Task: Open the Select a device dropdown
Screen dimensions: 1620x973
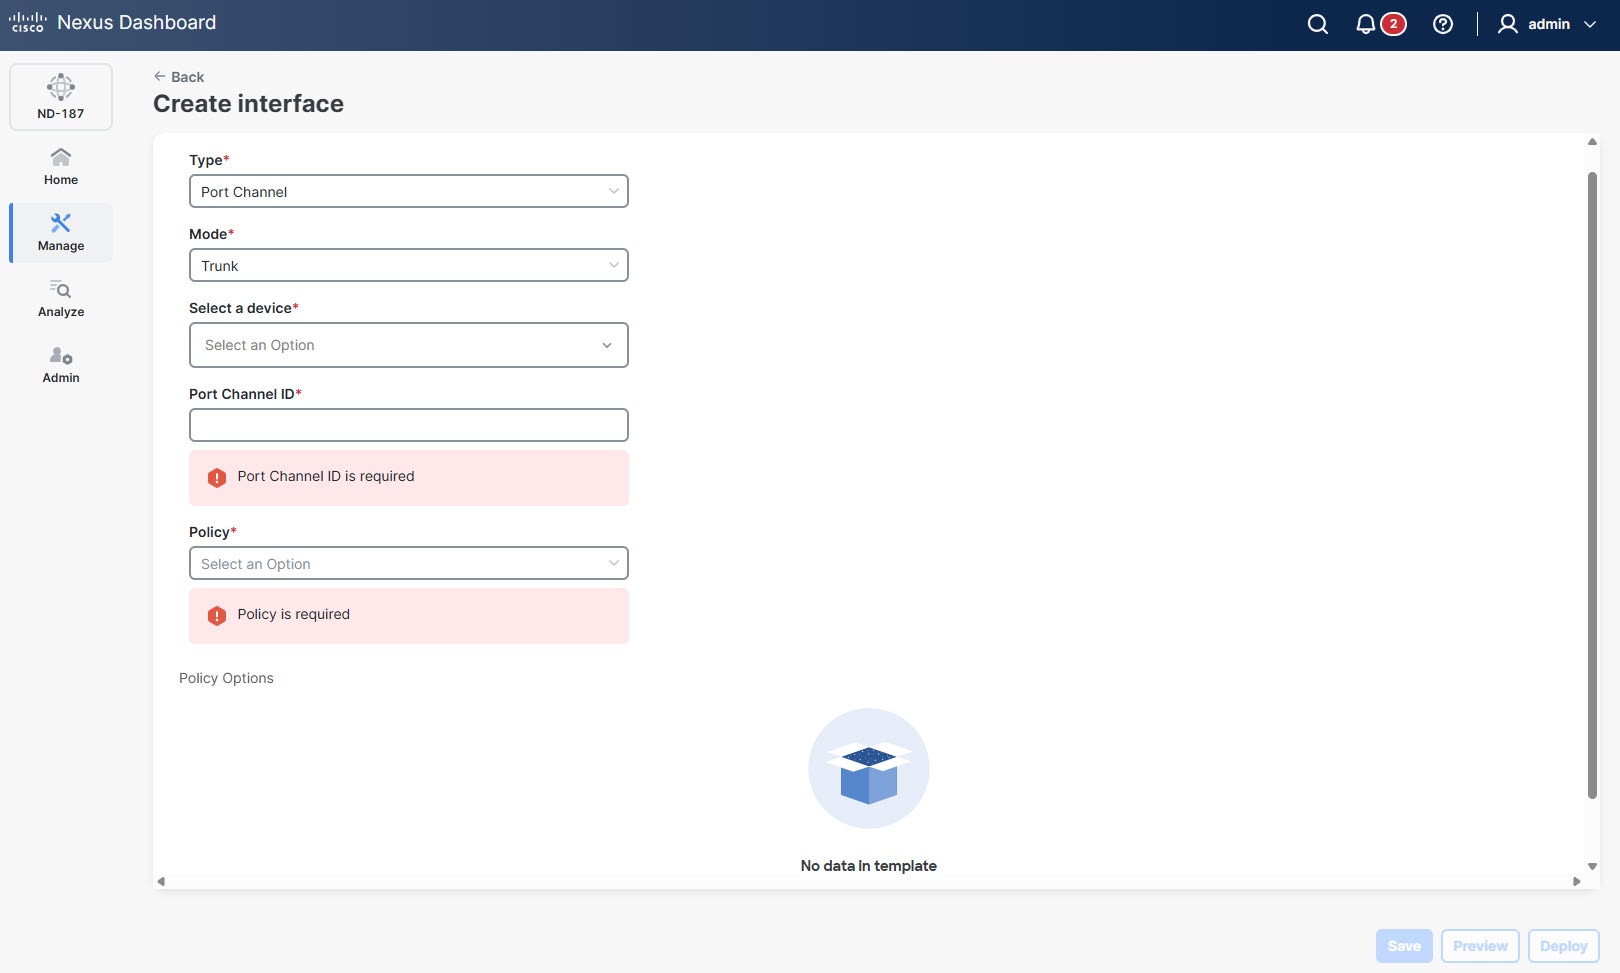Action: click(409, 345)
